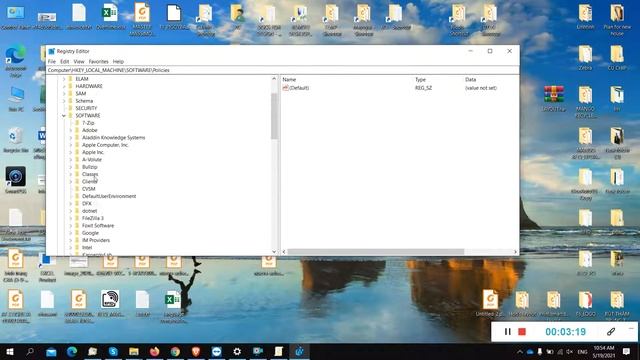Viewport: 640px width, 360px height.
Task: Select the CVSM key
Action: 89,189
